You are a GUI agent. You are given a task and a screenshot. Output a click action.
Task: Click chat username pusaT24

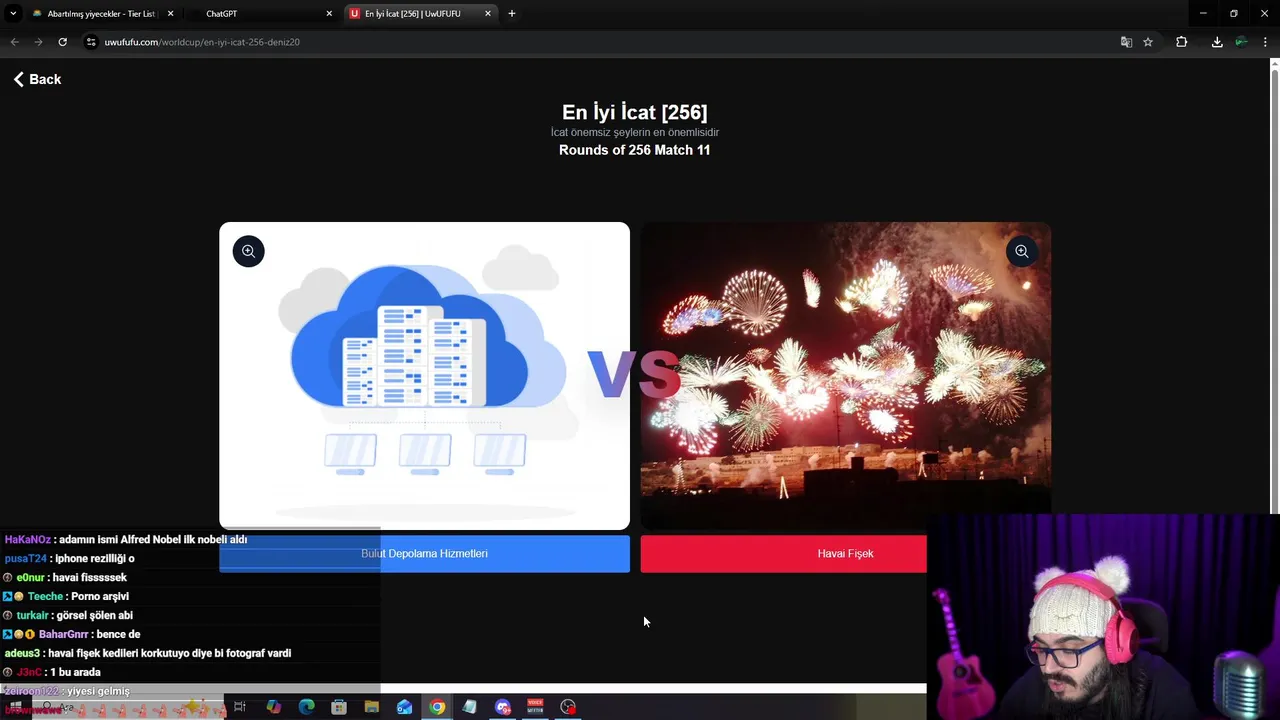click(x=25, y=559)
